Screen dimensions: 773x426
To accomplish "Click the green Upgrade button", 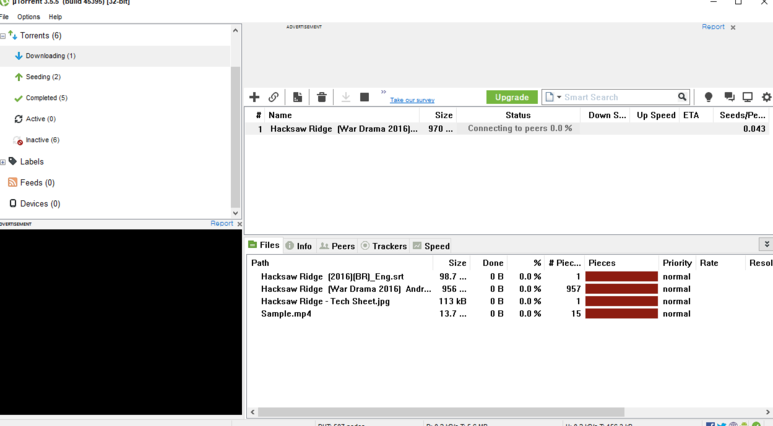I will [512, 97].
